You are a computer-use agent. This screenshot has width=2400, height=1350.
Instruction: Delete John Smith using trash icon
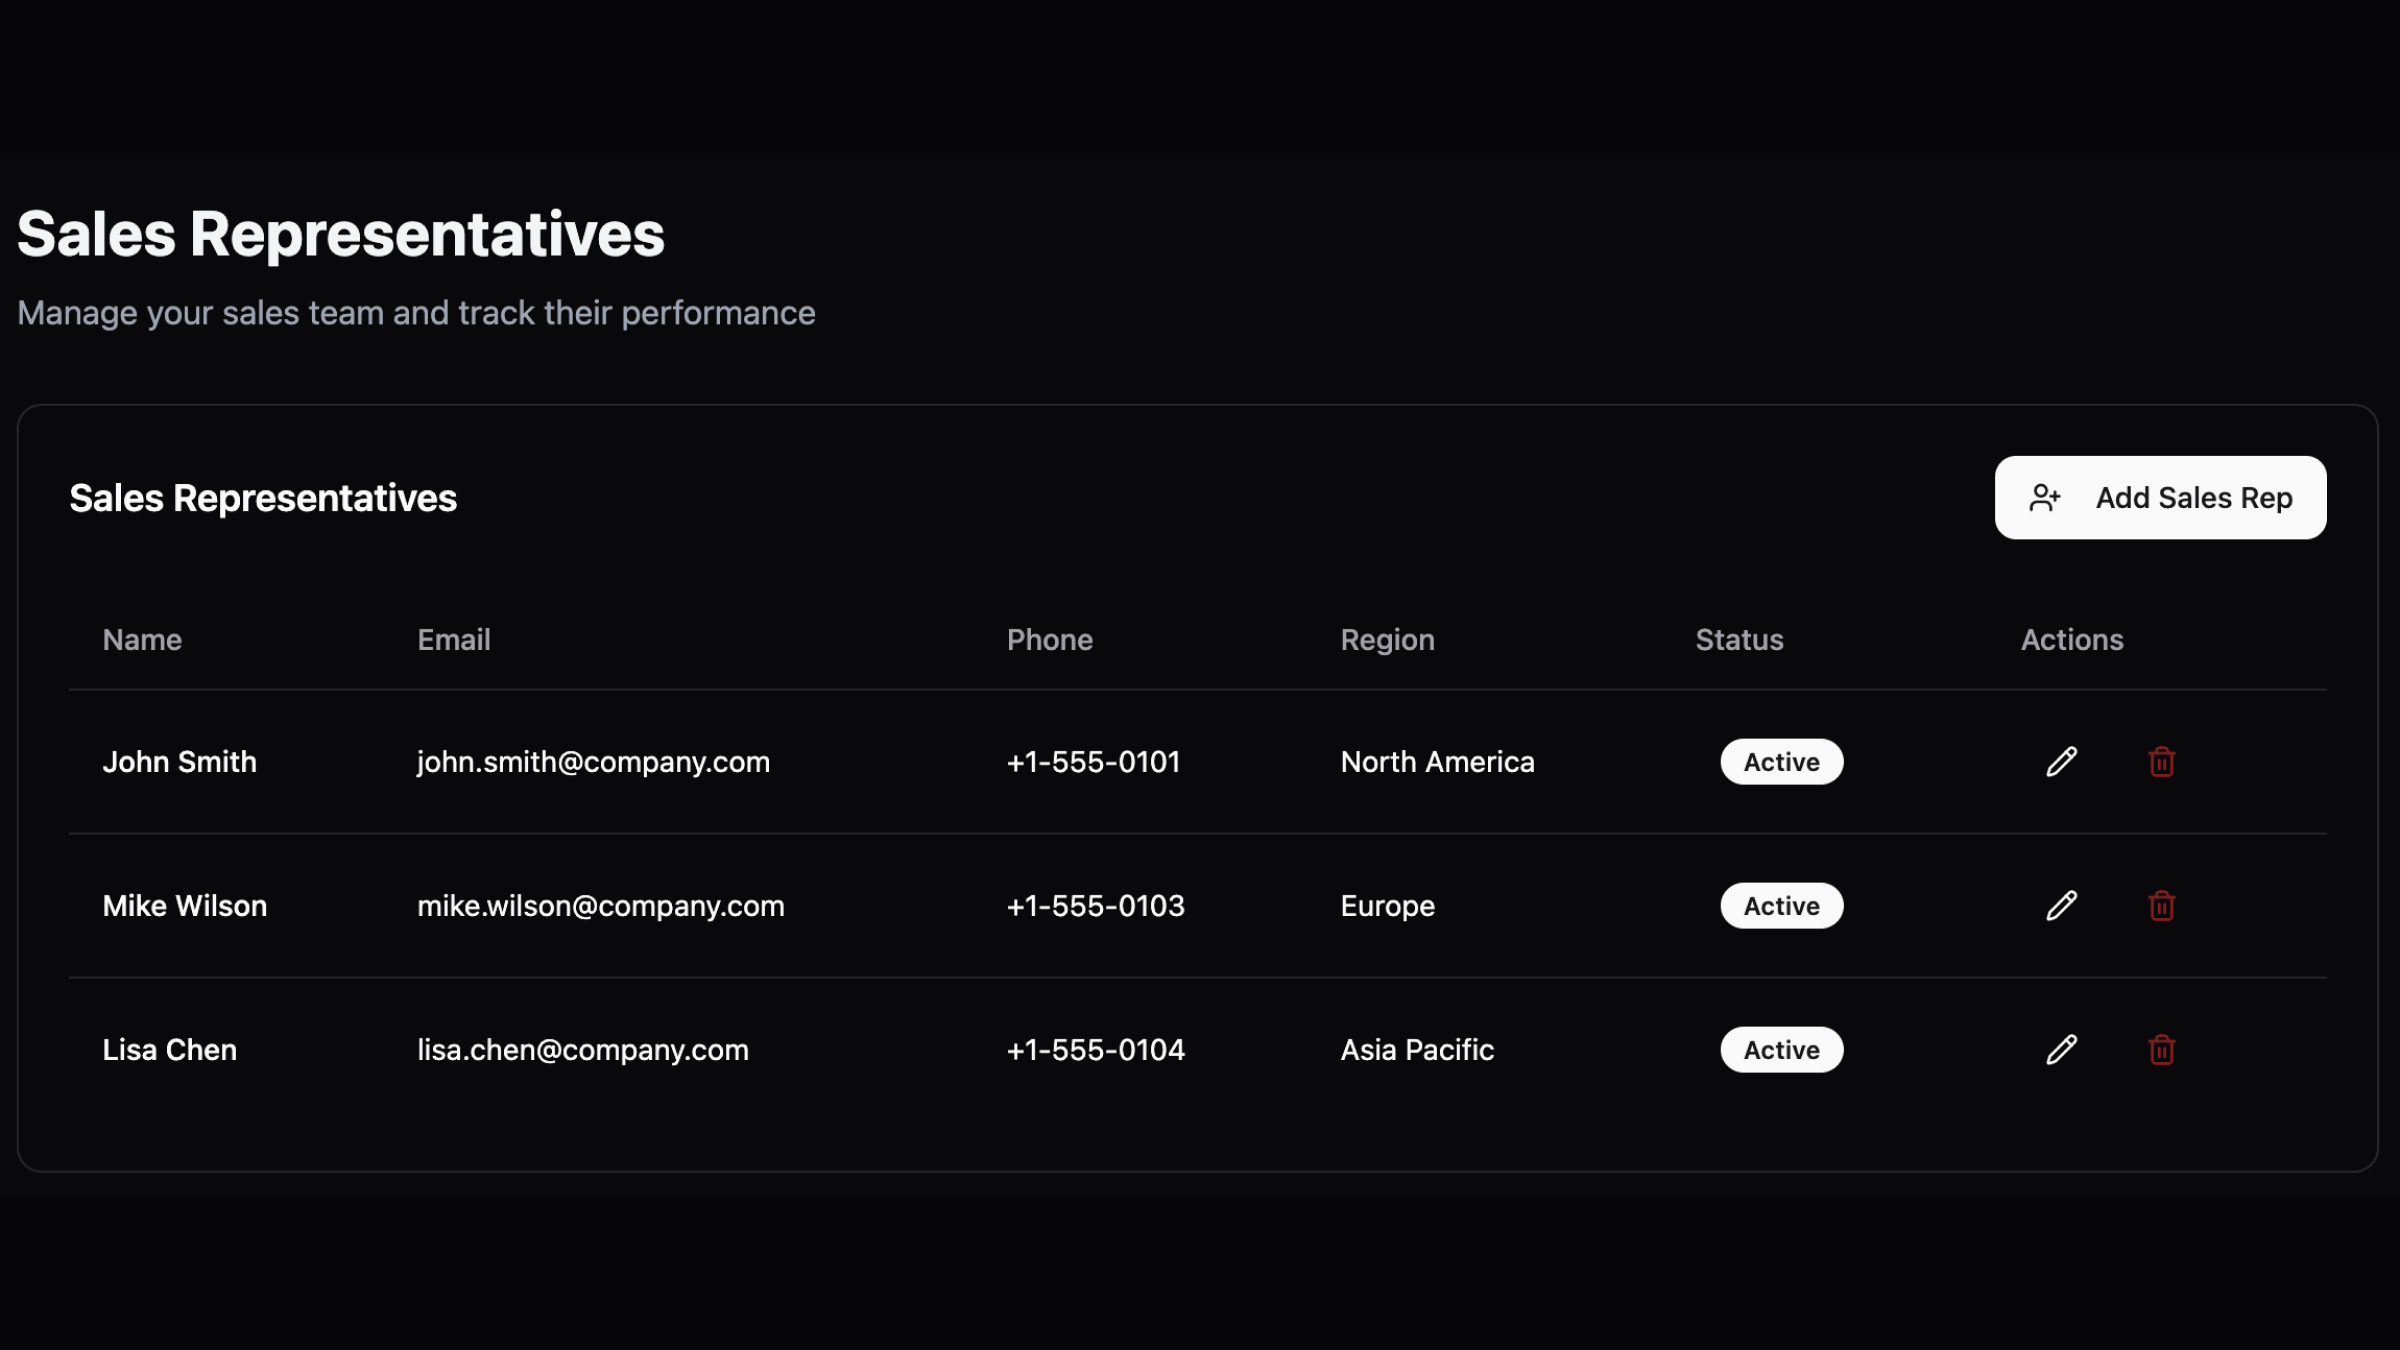click(x=2161, y=762)
